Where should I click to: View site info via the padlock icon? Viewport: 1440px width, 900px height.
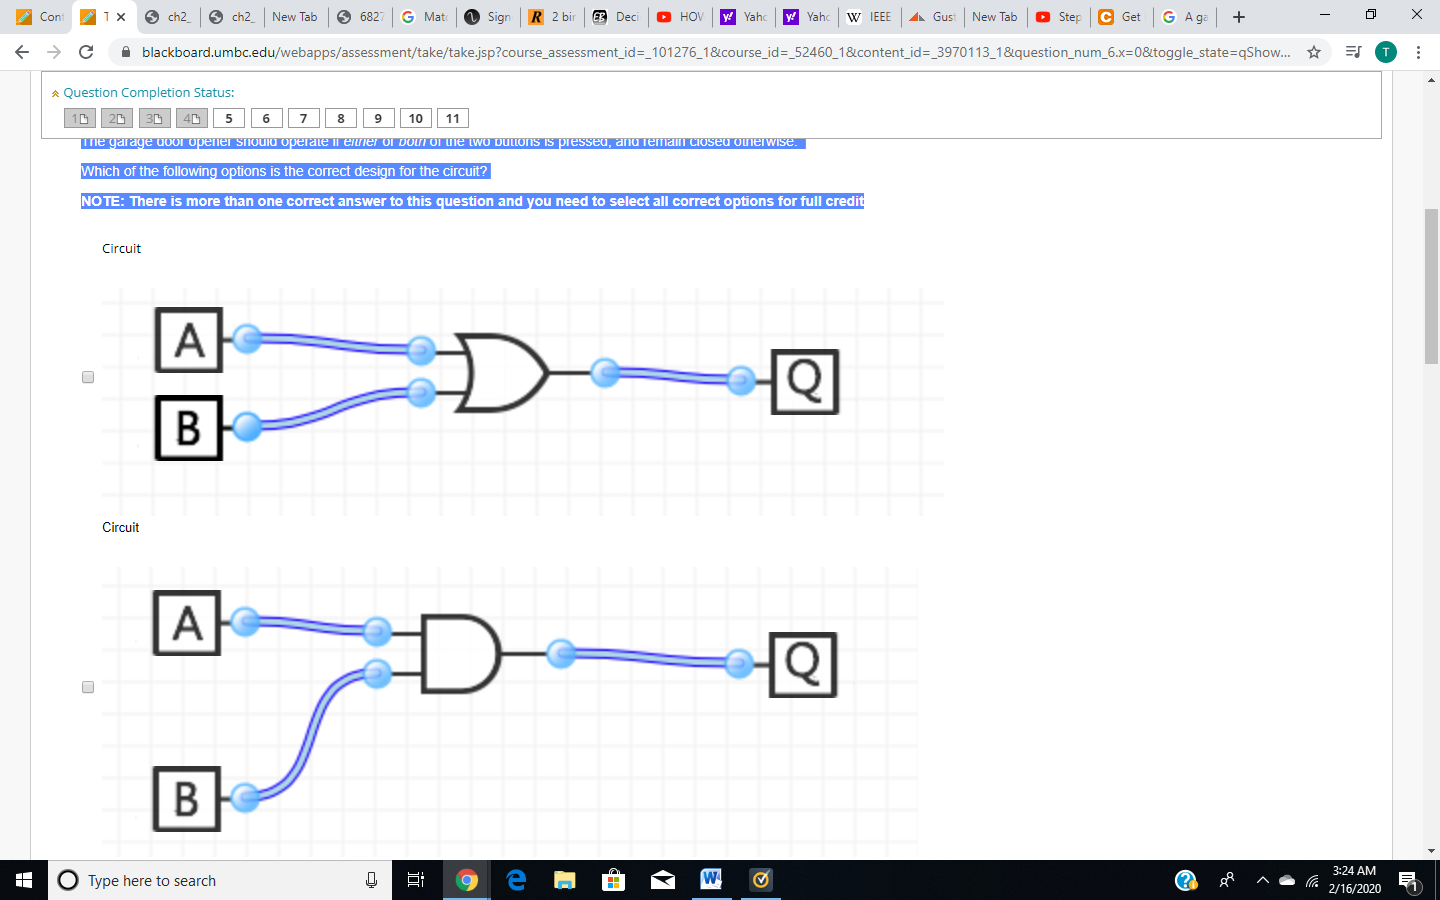coord(125,52)
